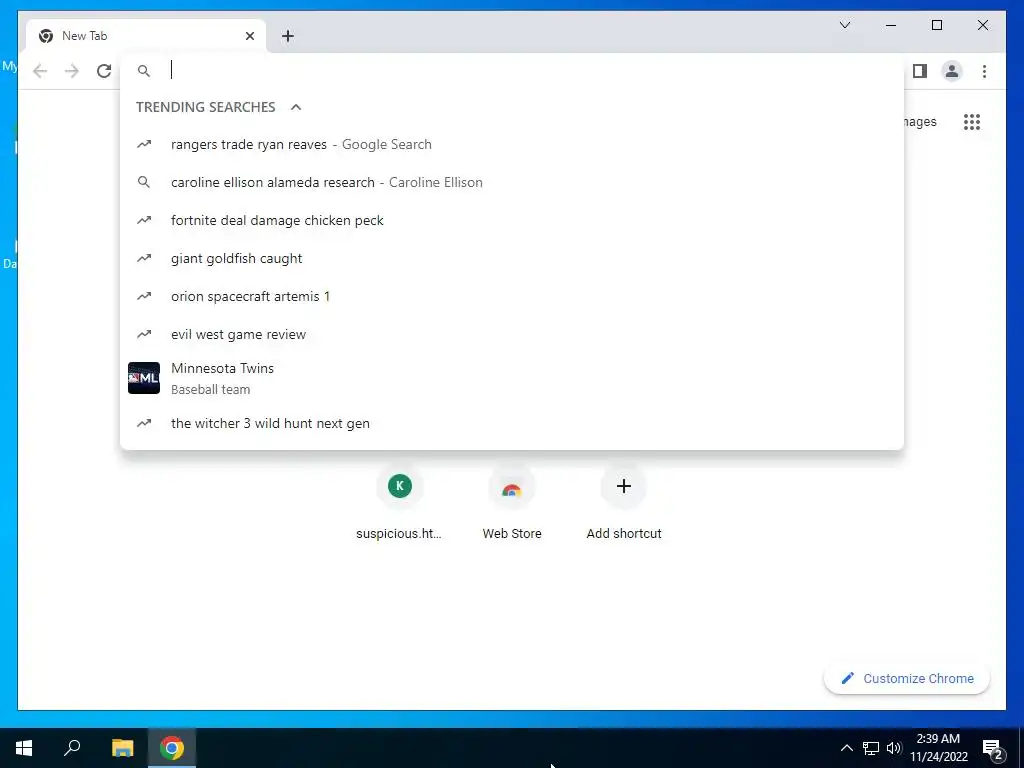Choose 'fortnite deal damage chicken peck' suggestion
Screen dimensions: 1024x768
(x=512, y=220)
